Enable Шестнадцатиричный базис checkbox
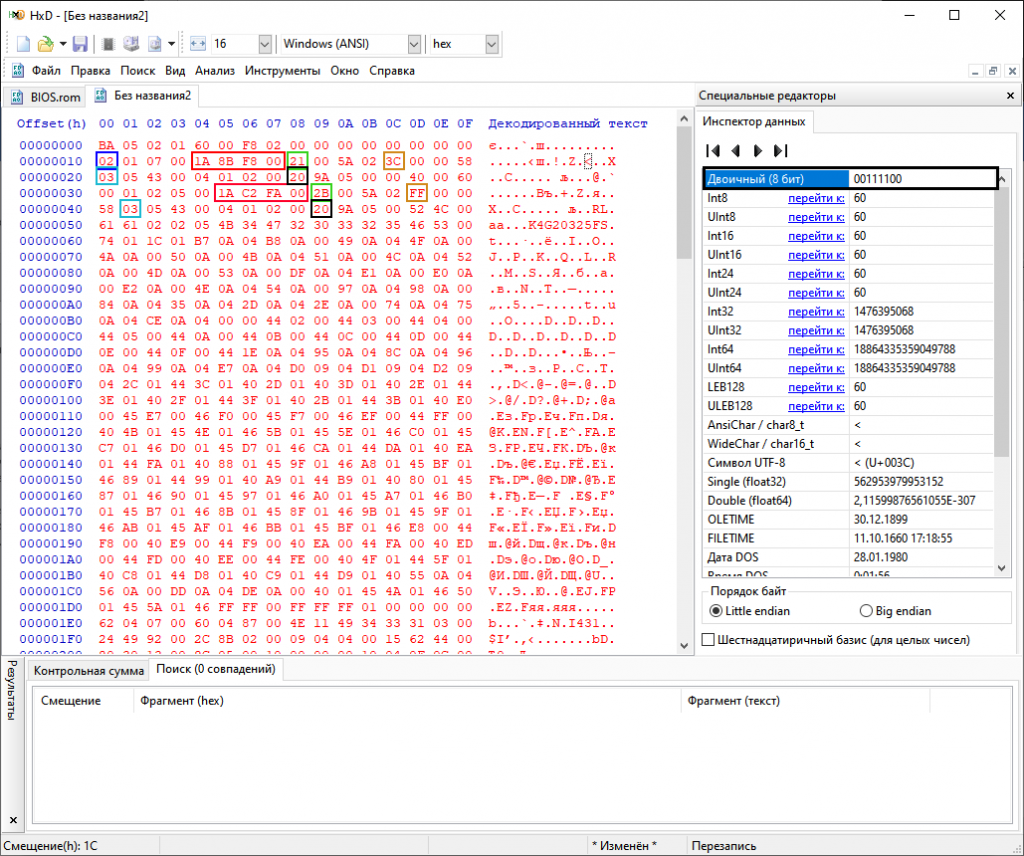The width and height of the screenshot is (1024, 856). tap(709, 640)
